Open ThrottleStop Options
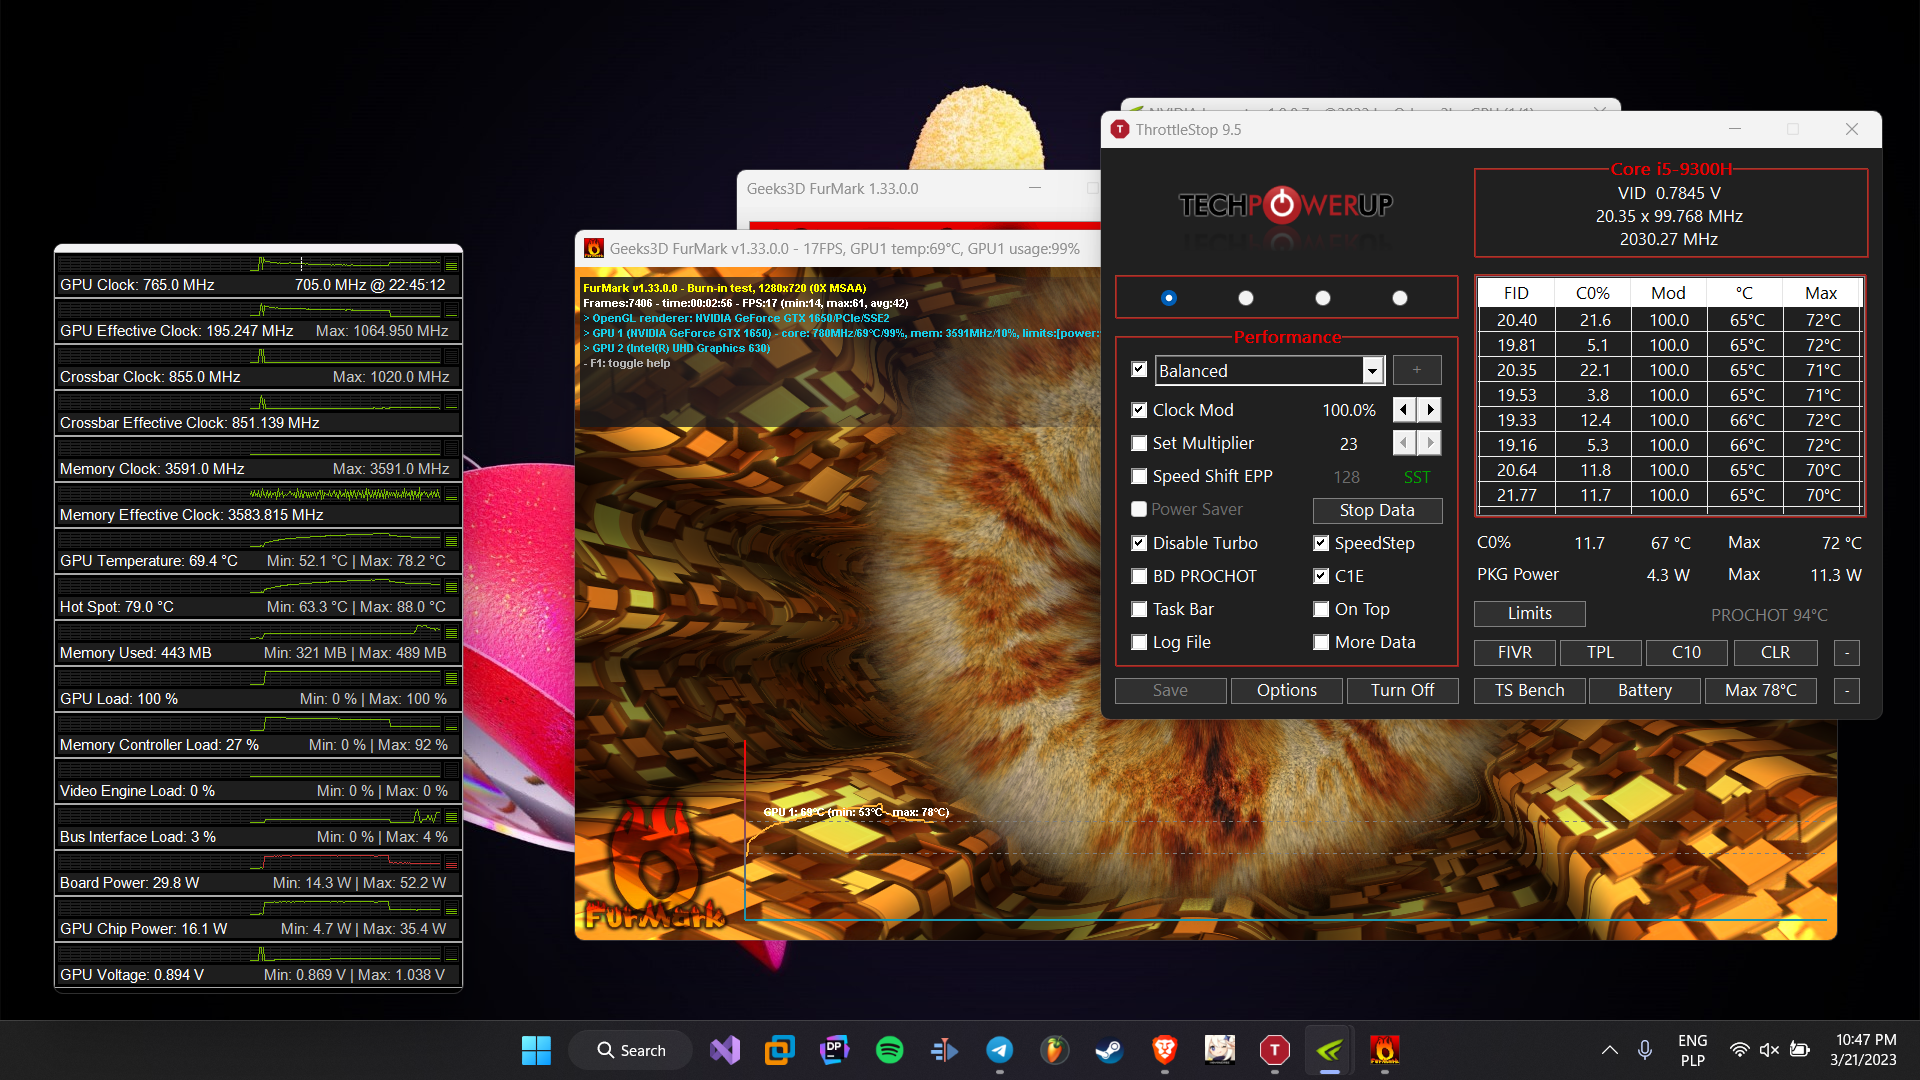 pos(1286,690)
